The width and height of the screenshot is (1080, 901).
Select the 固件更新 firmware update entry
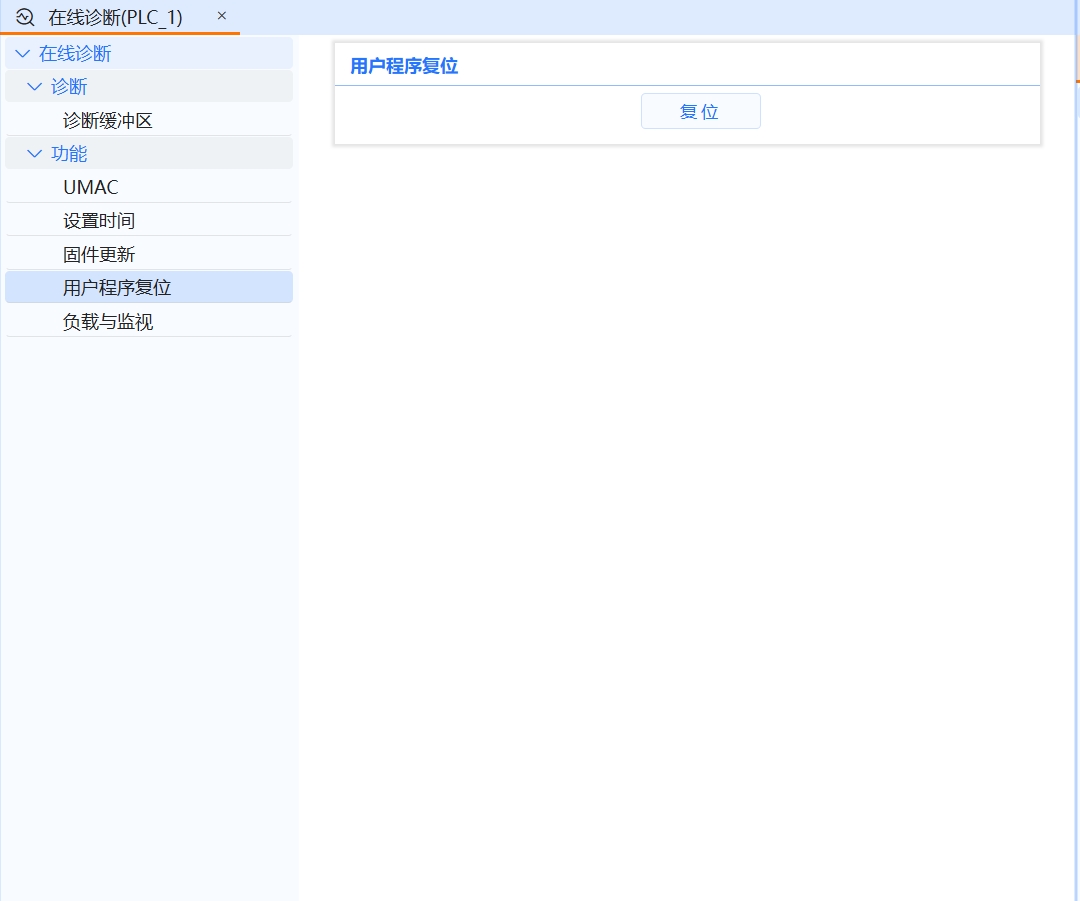[99, 253]
